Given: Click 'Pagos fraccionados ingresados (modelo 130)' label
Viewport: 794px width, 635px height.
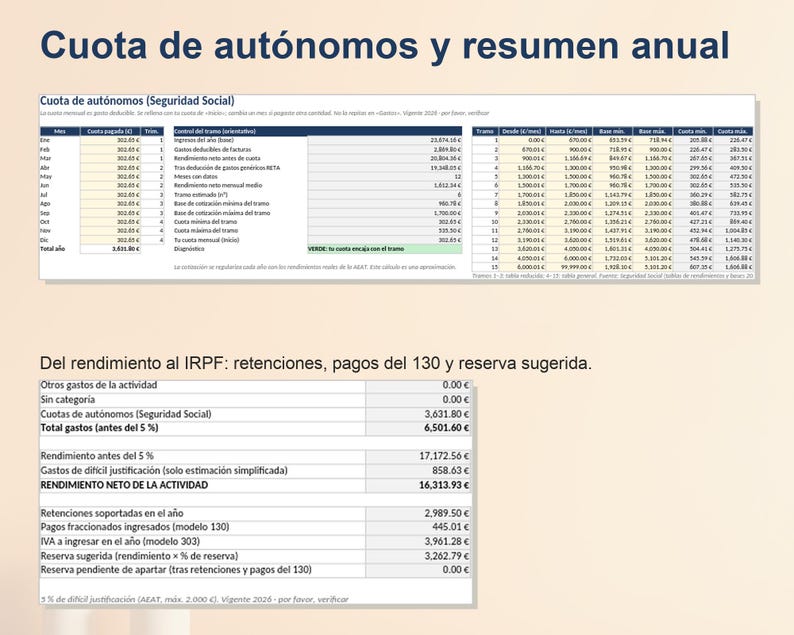Looking at the screenshot, I should [x=135, y=527].
